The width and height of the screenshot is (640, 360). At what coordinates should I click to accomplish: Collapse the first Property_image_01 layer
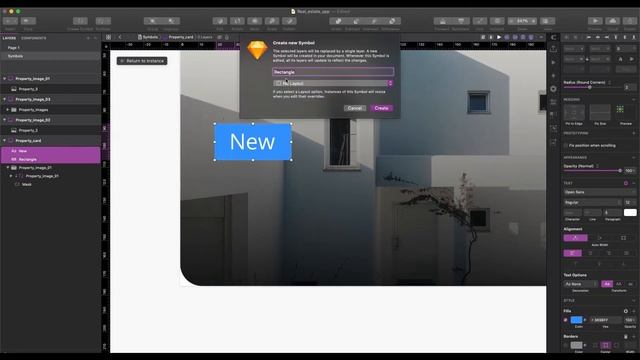[5, 78]
